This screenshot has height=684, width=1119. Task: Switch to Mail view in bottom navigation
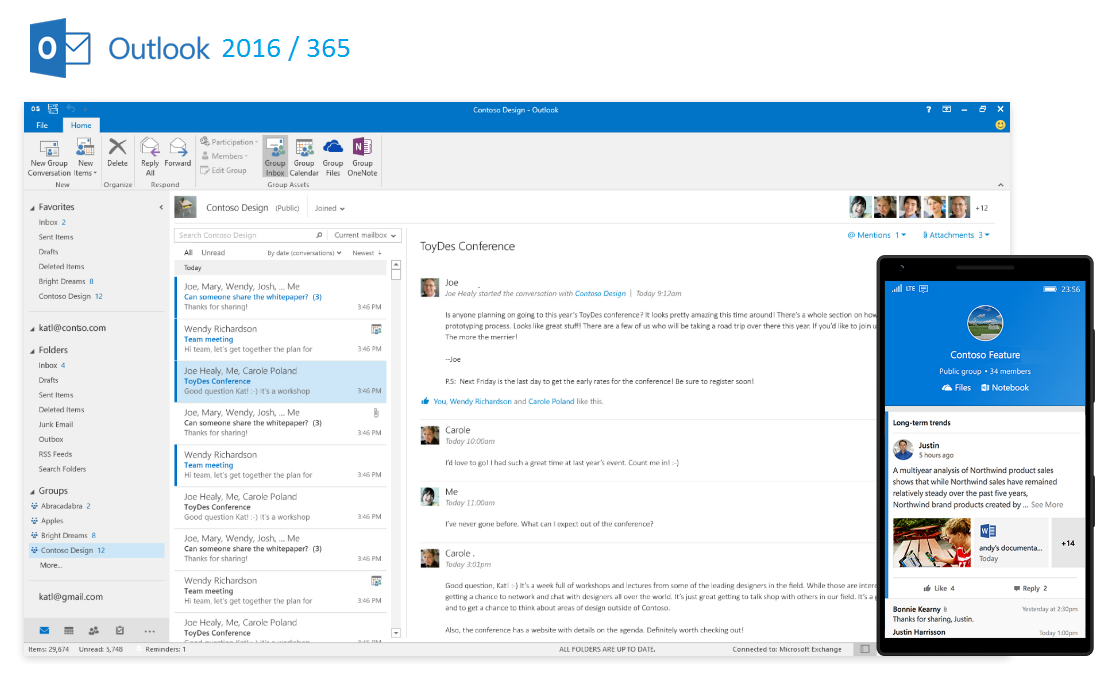coord(44,630)
